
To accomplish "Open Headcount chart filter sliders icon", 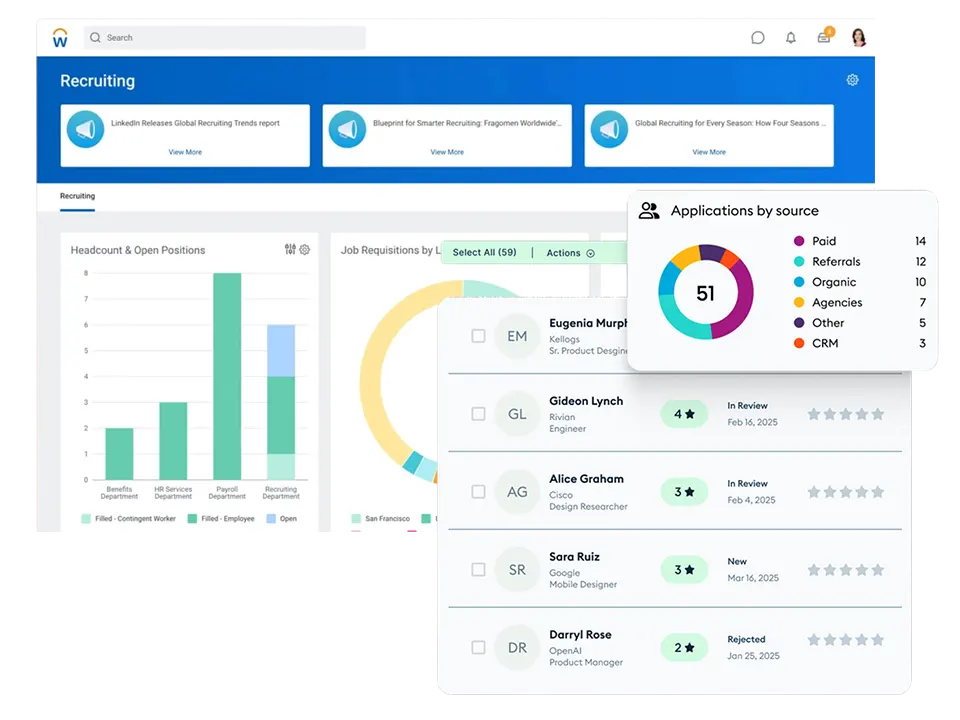I will pos(290,250).
